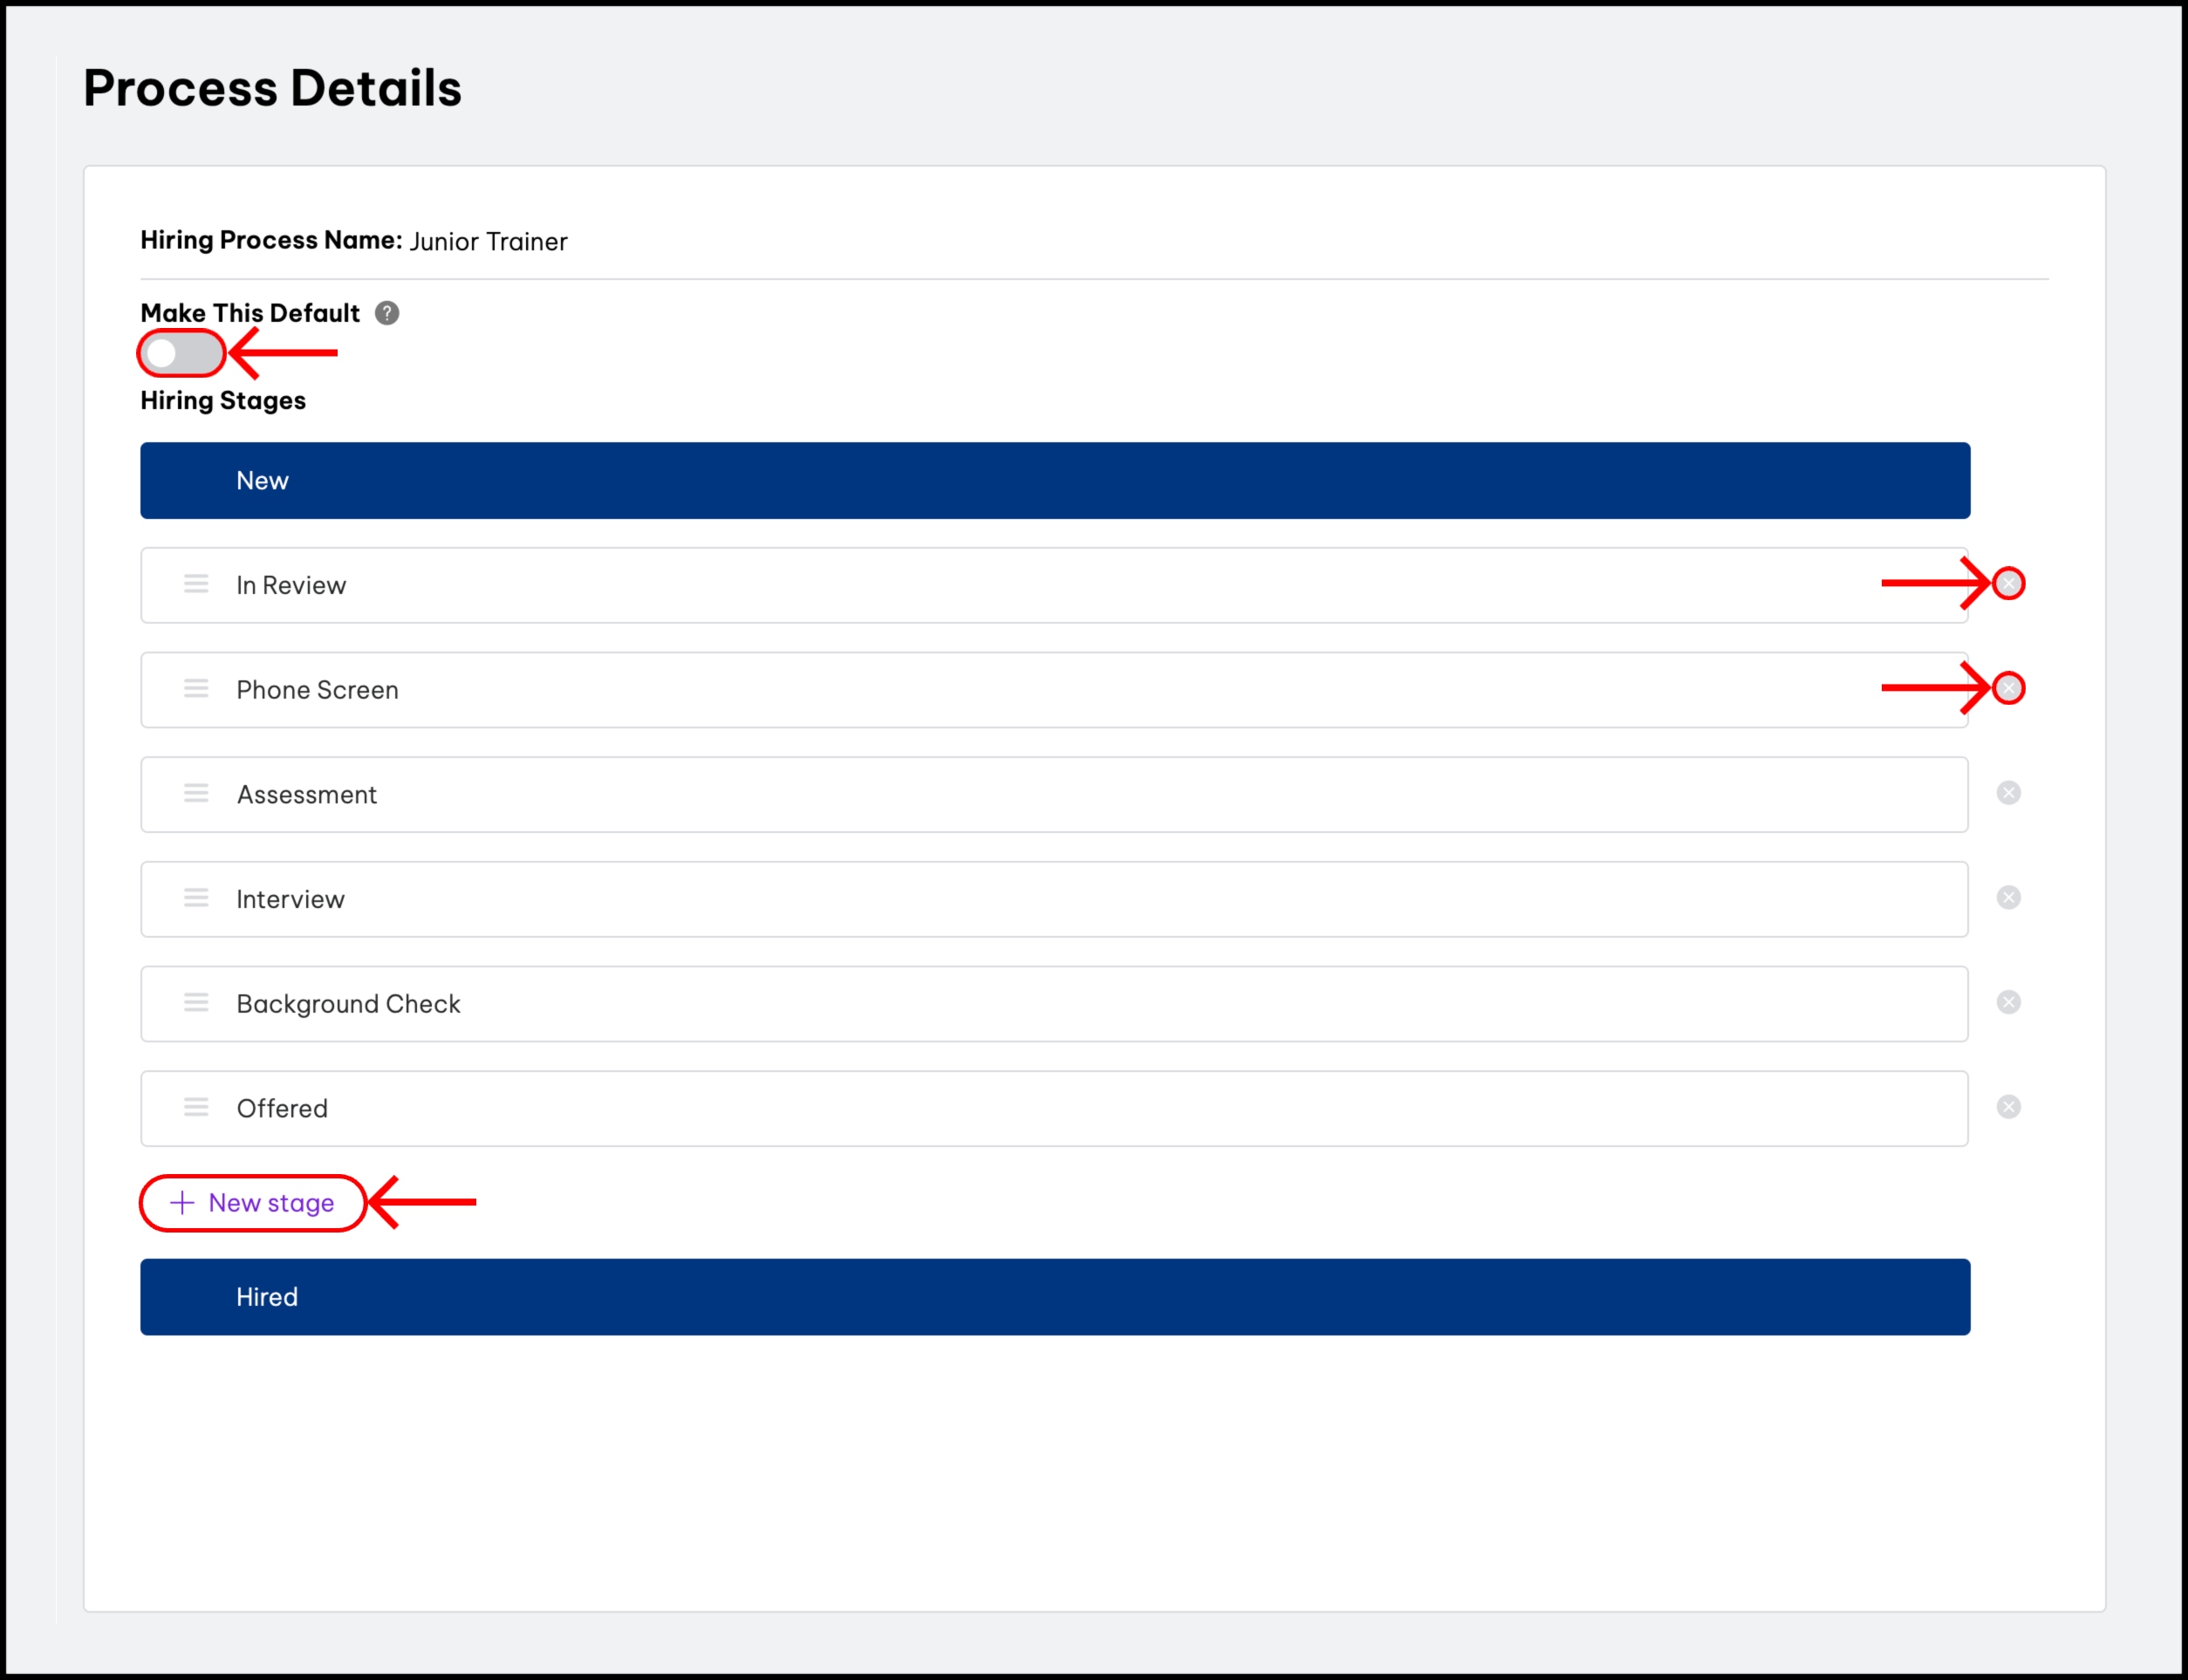Viewport: 2188px width, 1680px height.
Task: Remove the Phone Screen stage
Action: (x=2008, y=688)
